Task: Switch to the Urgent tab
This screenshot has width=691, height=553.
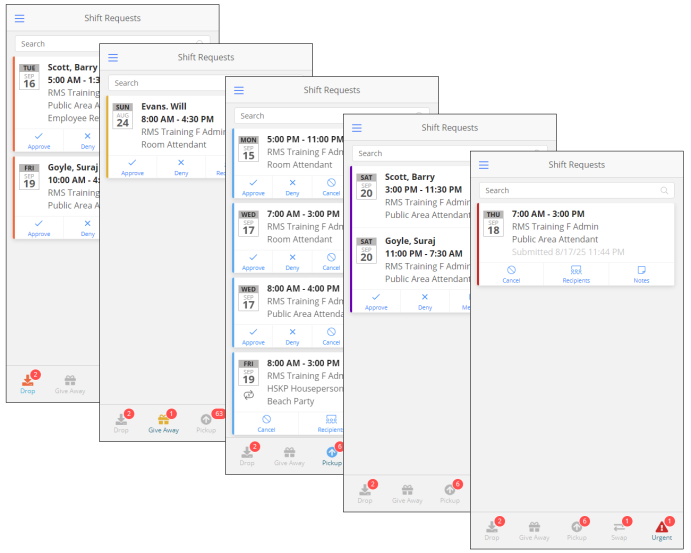Action: 661,528
